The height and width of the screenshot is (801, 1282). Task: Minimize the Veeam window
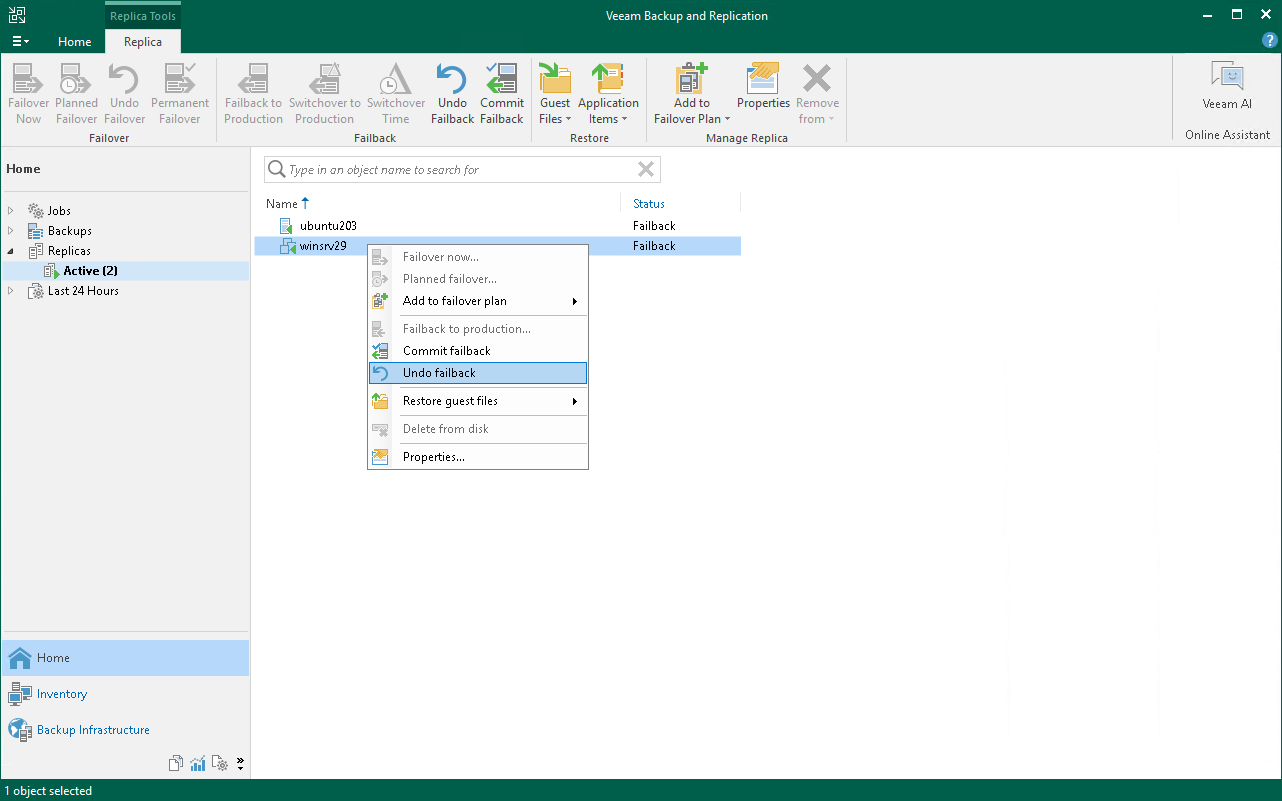[x=1207, y=15]
